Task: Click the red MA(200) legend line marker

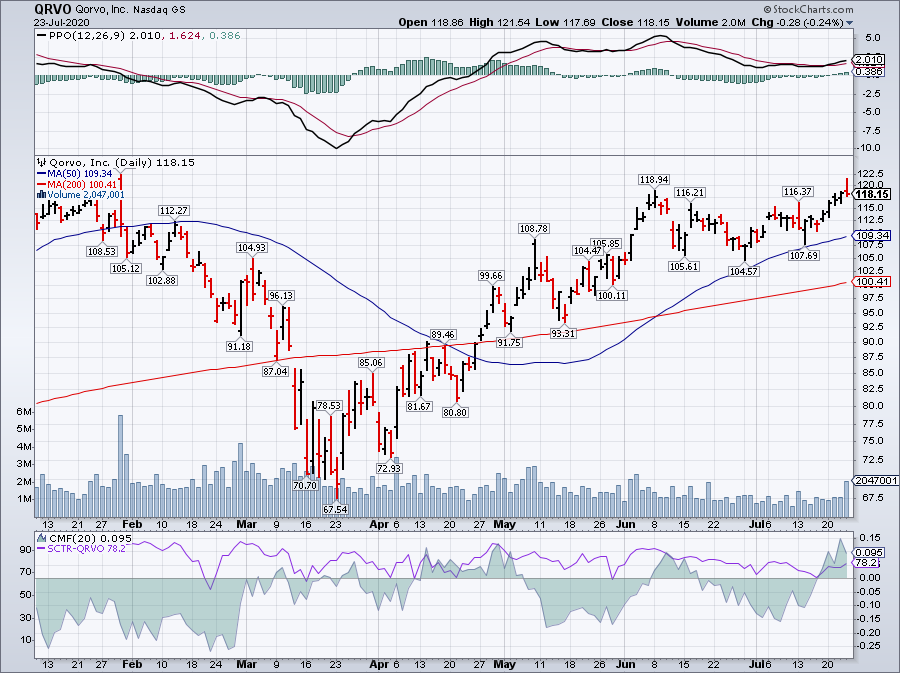Action: click(41, 184)
